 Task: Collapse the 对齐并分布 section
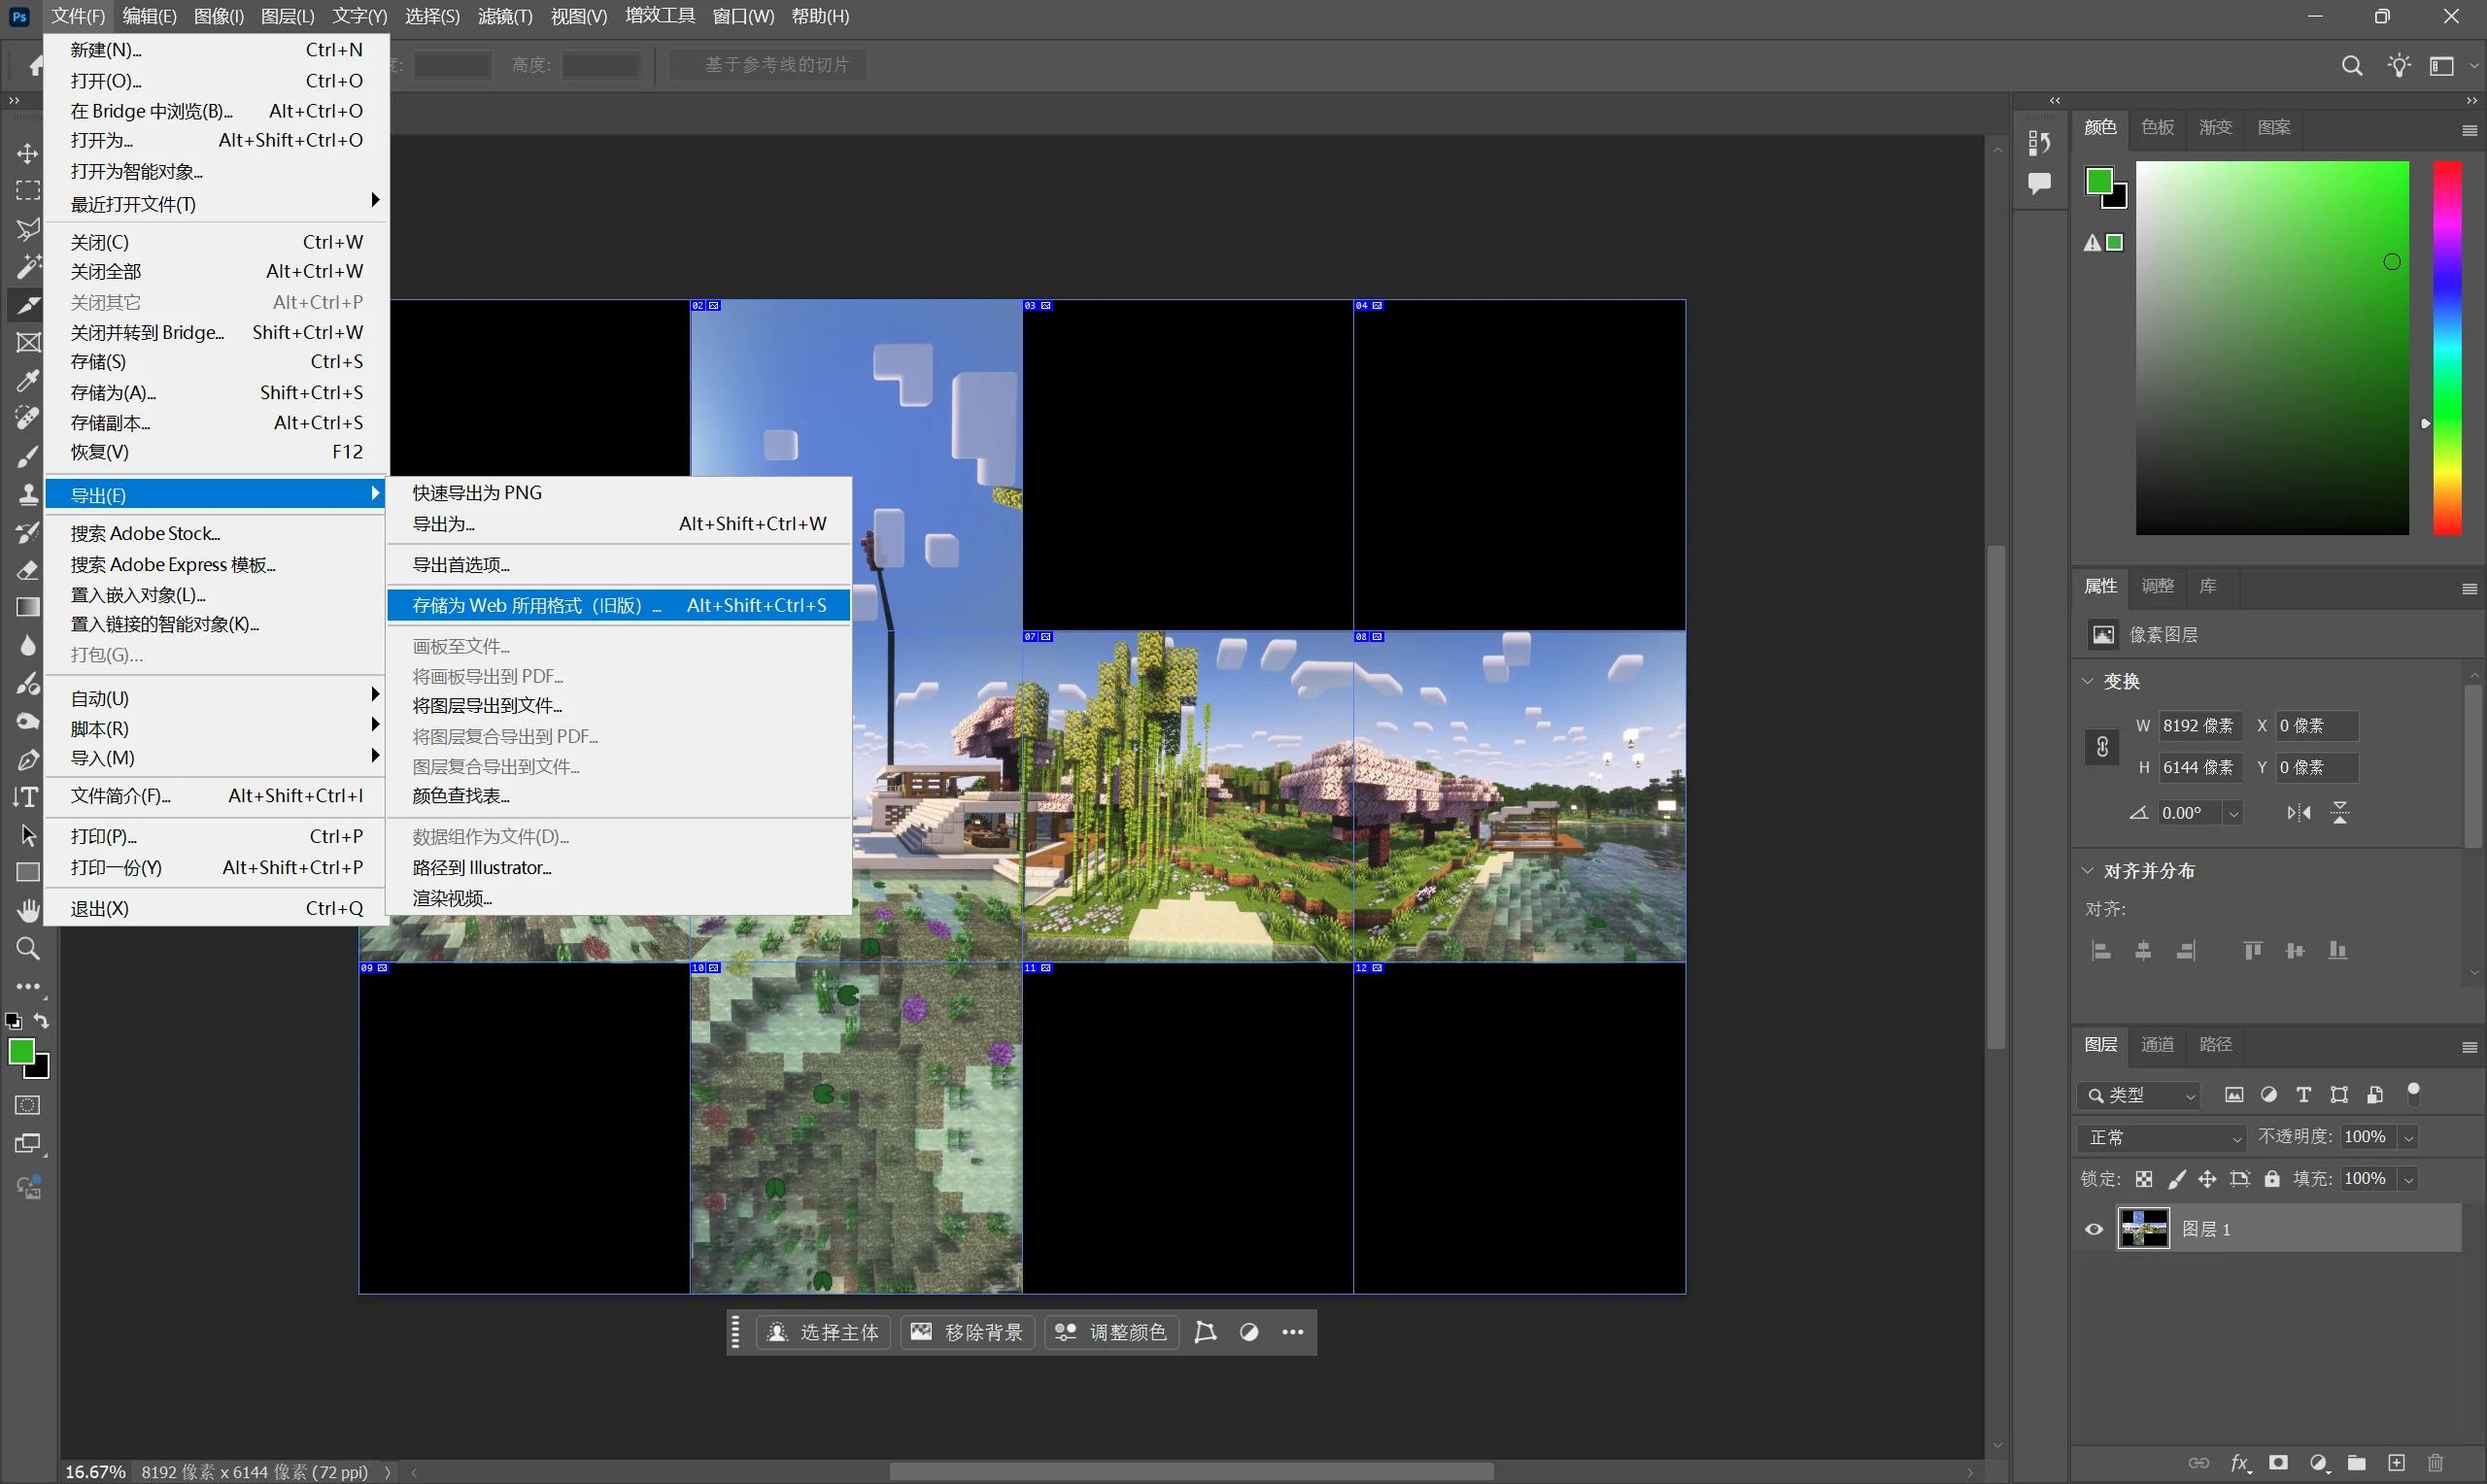pyautogui.click(x=2088, y=871)
